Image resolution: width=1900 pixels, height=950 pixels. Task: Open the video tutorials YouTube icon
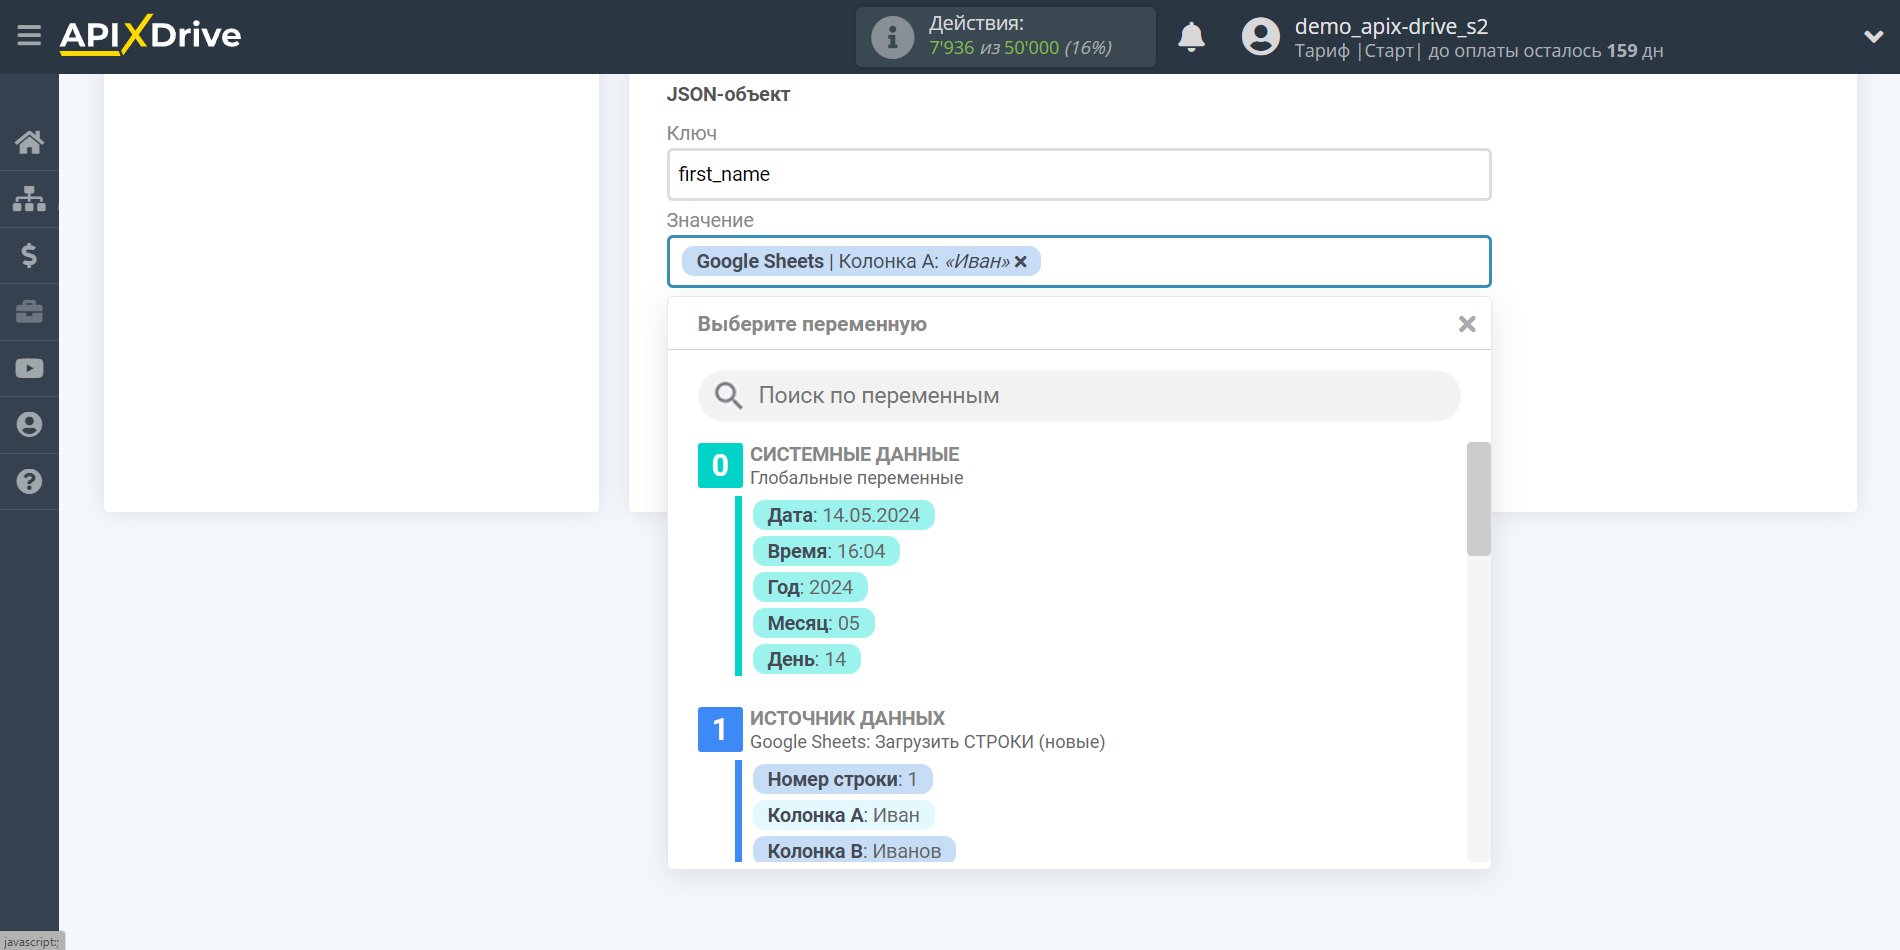tap(29, 368)
